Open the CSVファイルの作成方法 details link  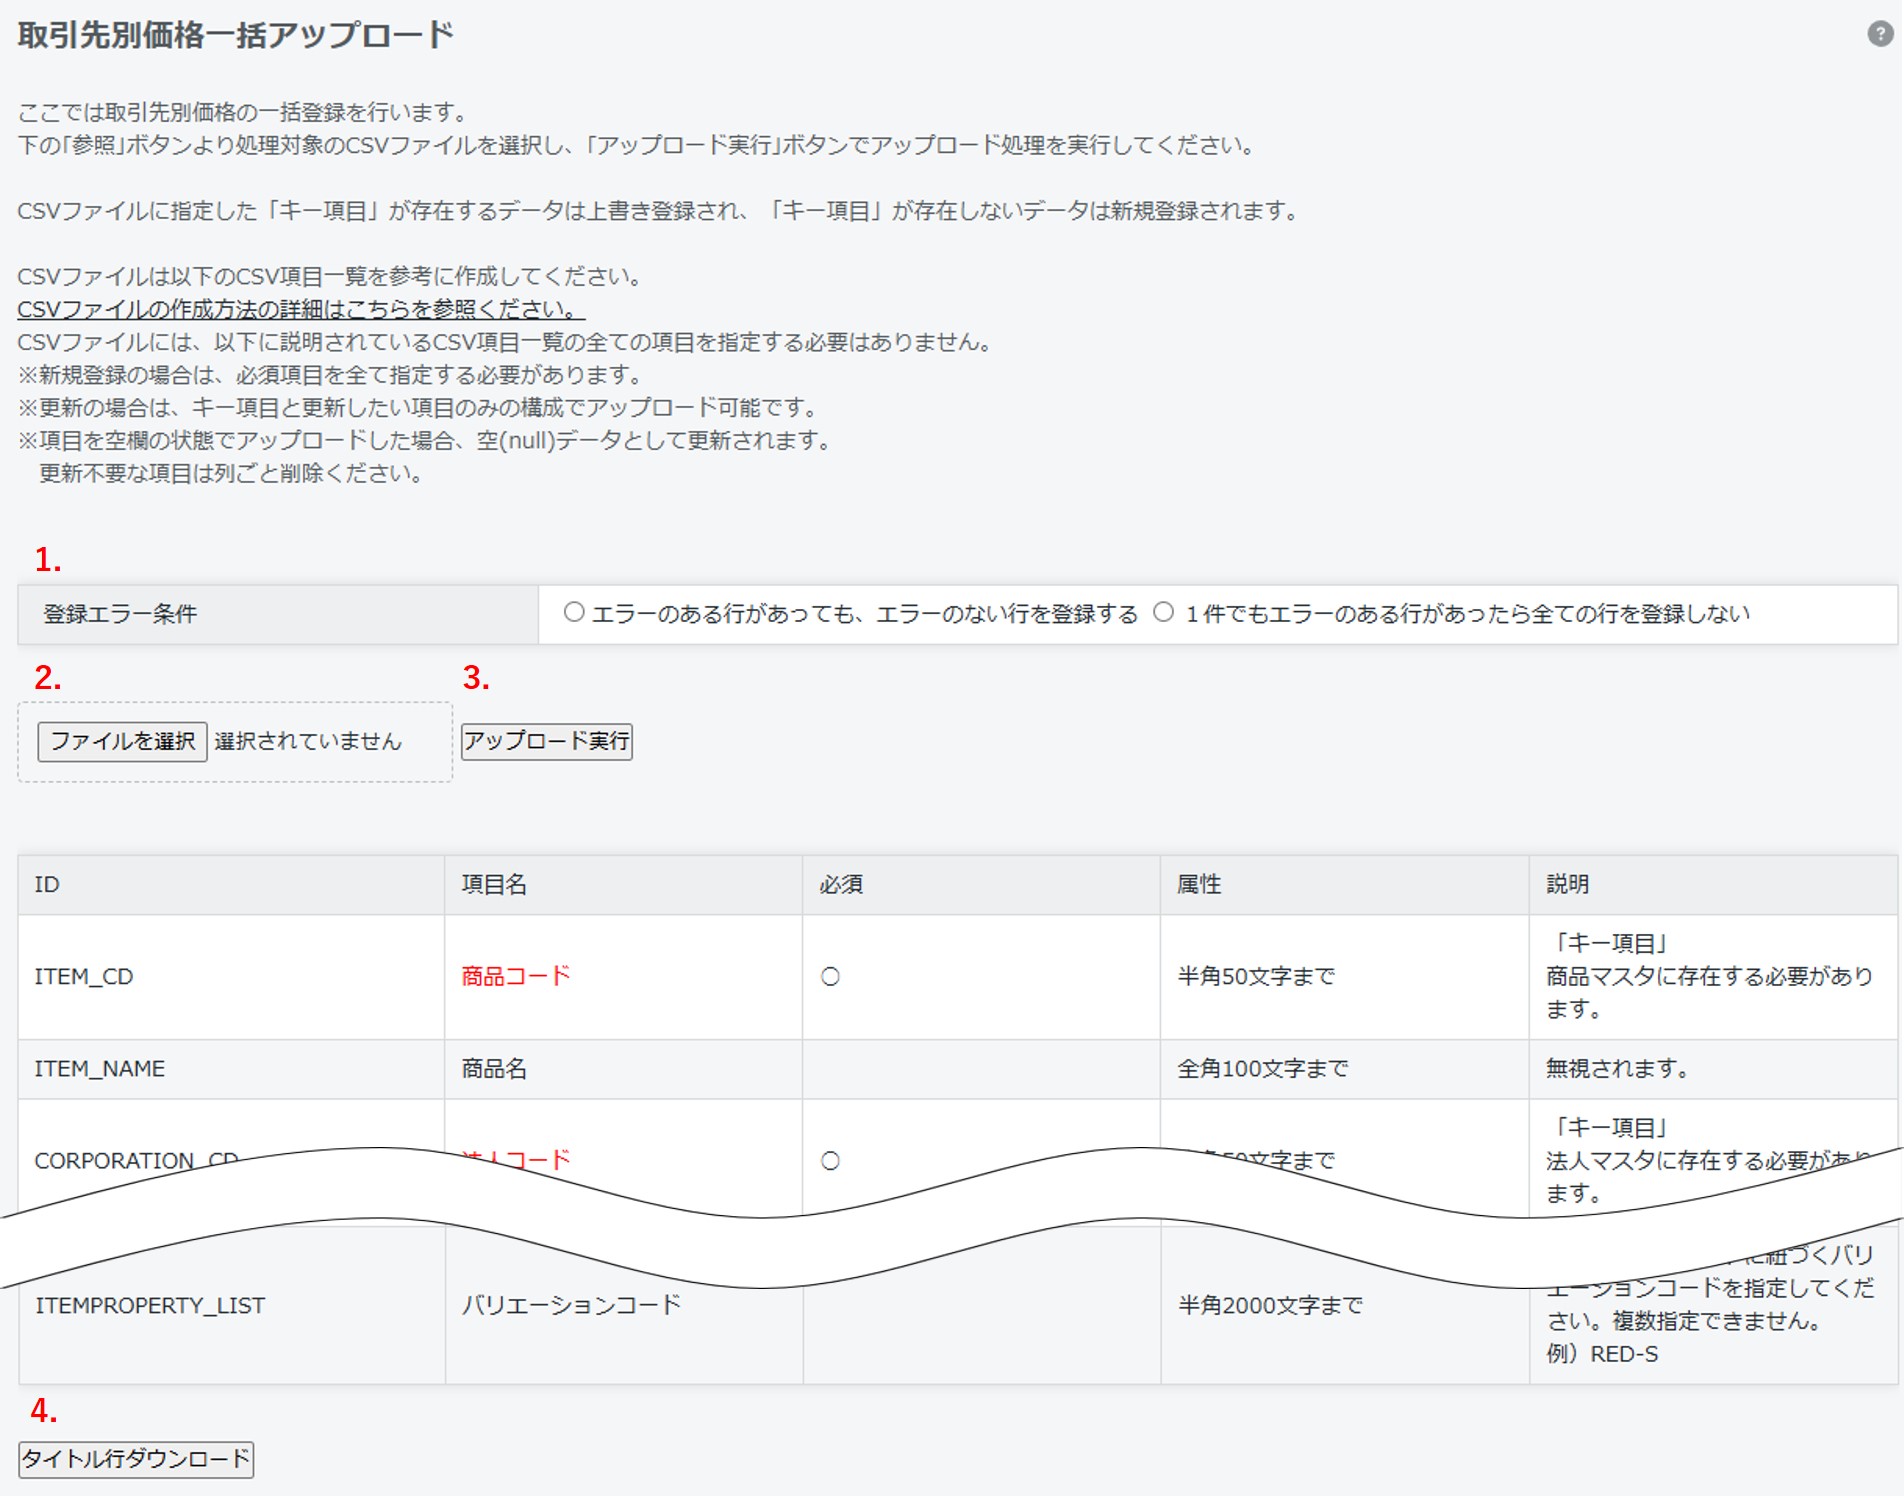[x=300, y=309]
